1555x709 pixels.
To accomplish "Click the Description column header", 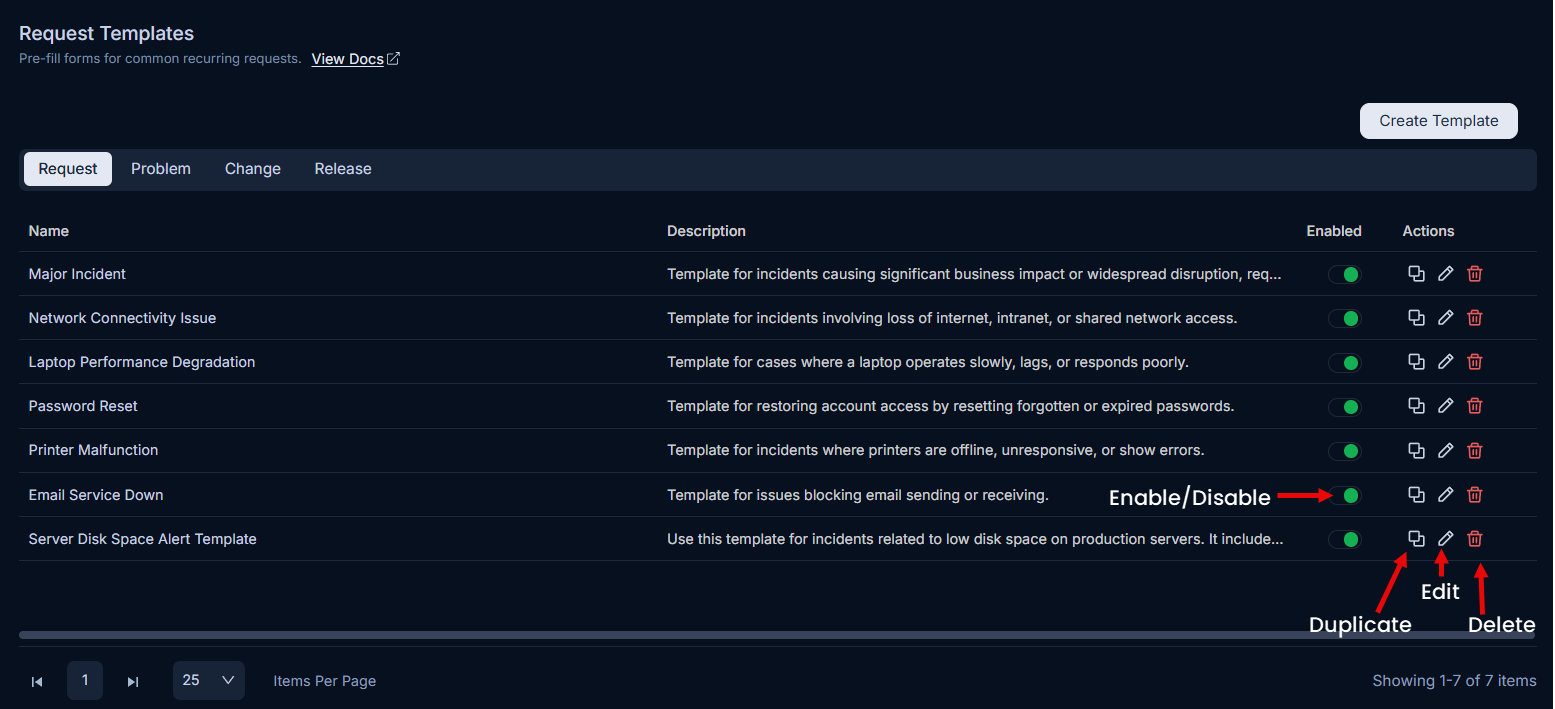I will [707, 231].
